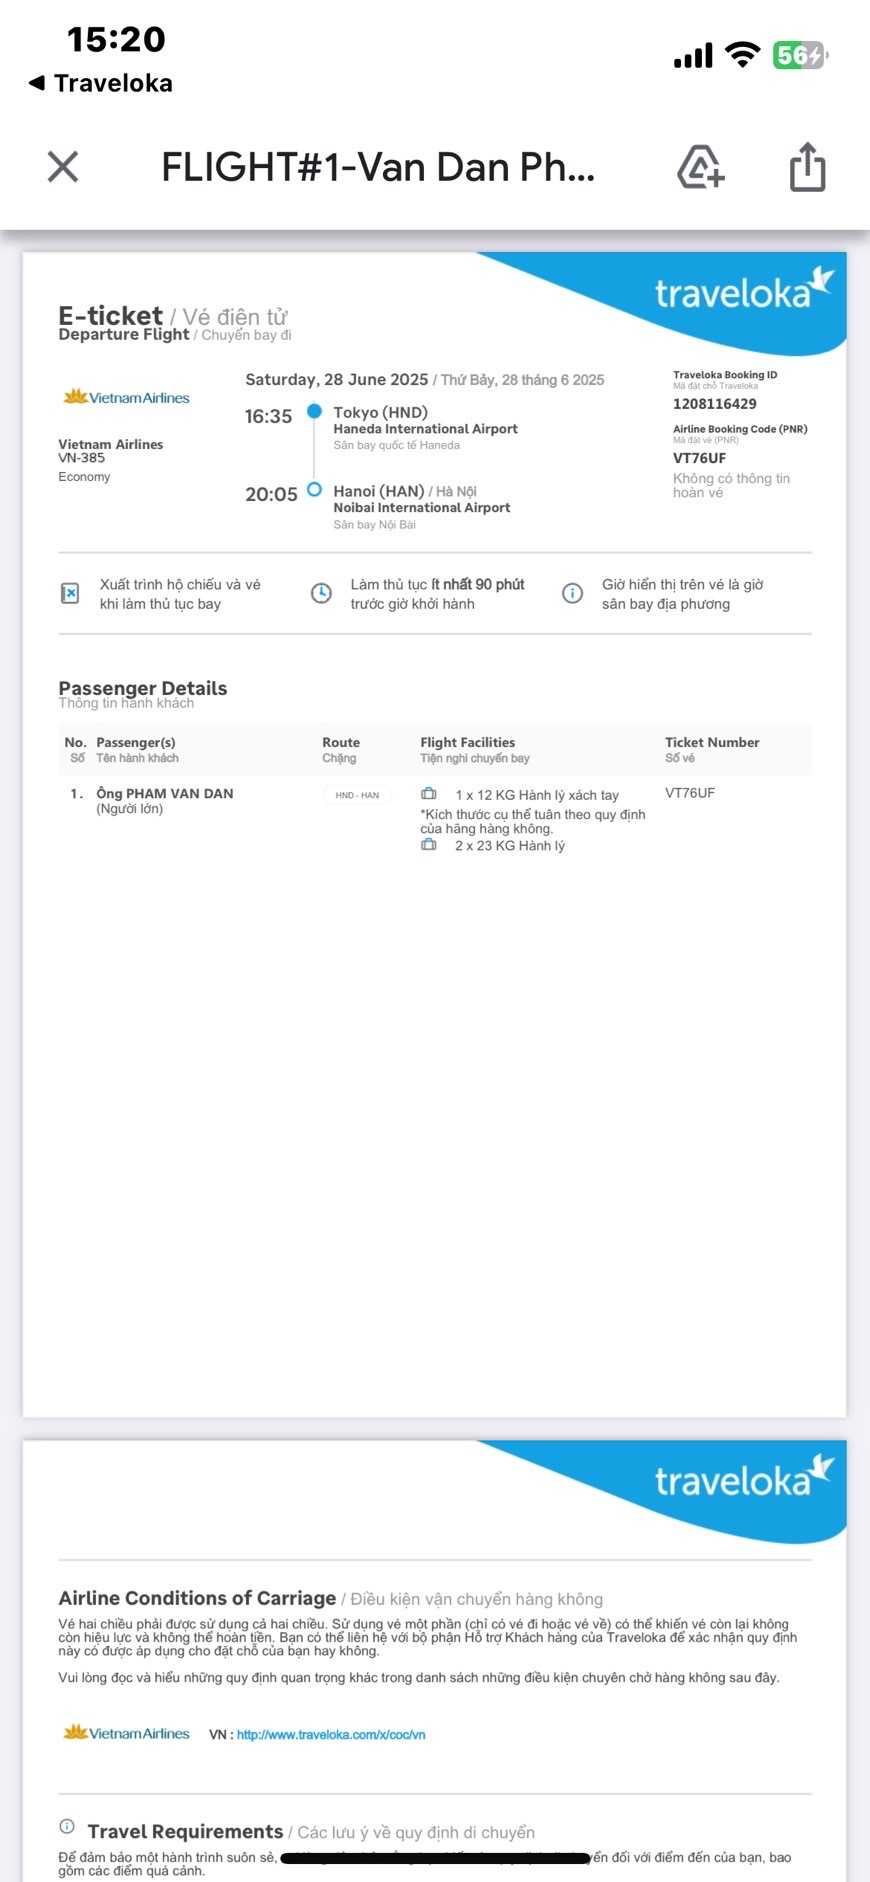
Task: Go back to Traveloka app
Action: [x=100, y=83]
